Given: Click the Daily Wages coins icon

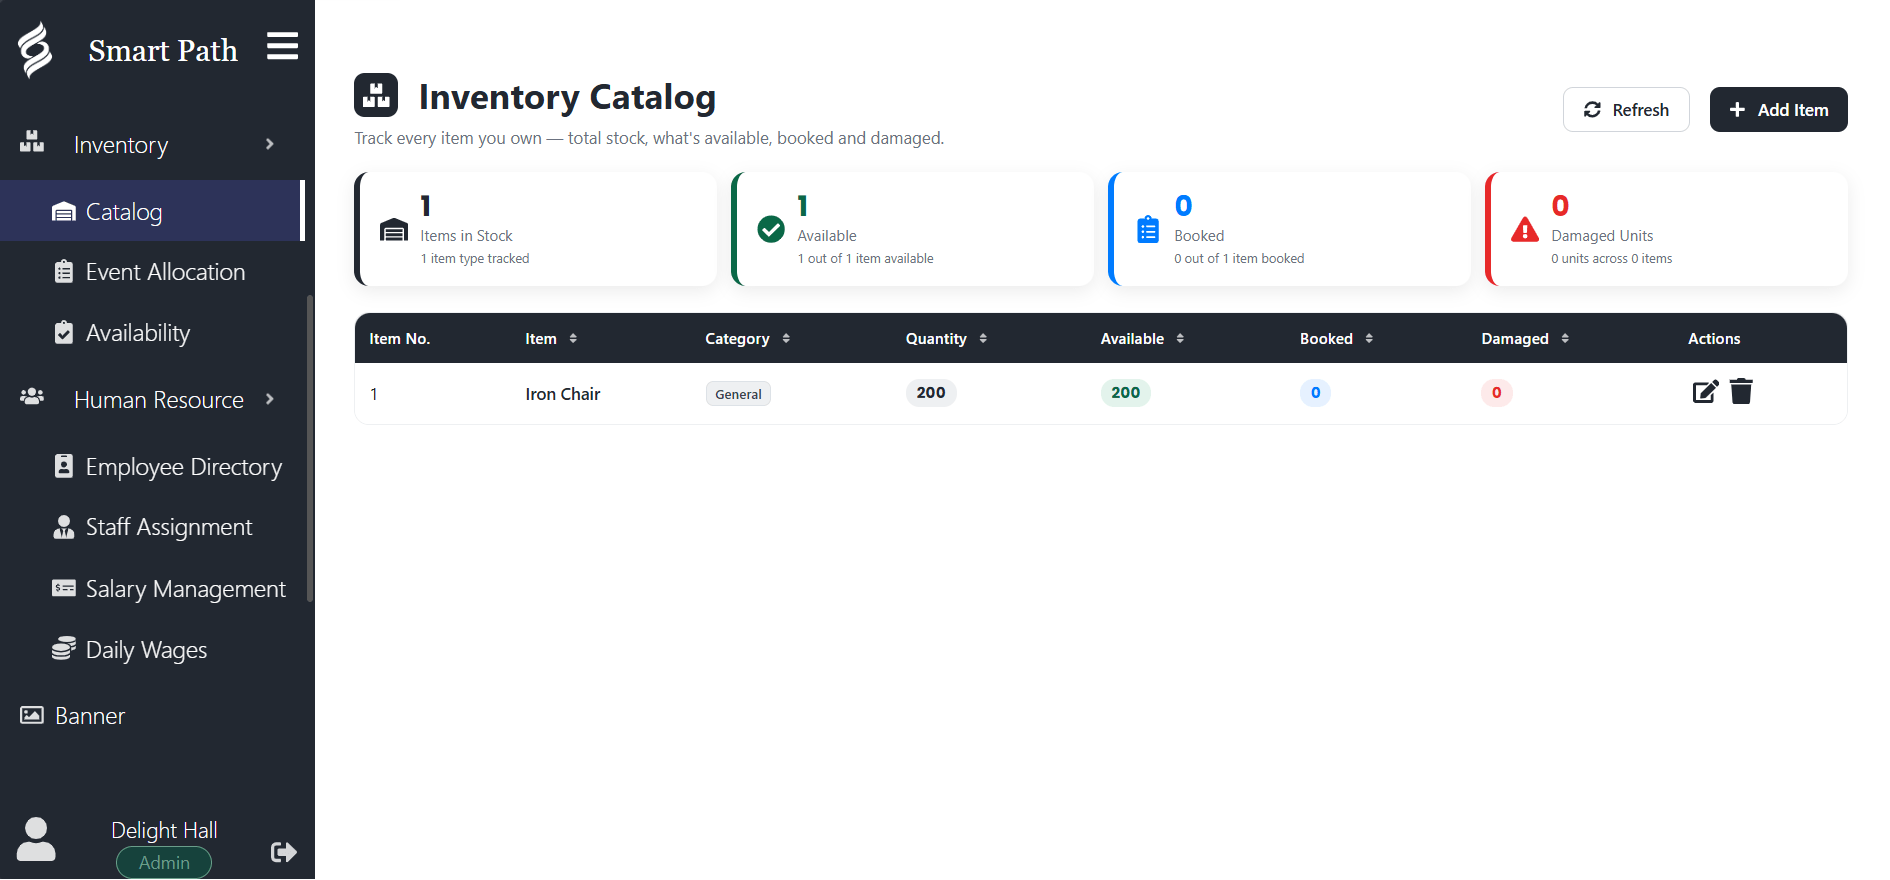Looking at the screenshot, I should click(64, 649).
